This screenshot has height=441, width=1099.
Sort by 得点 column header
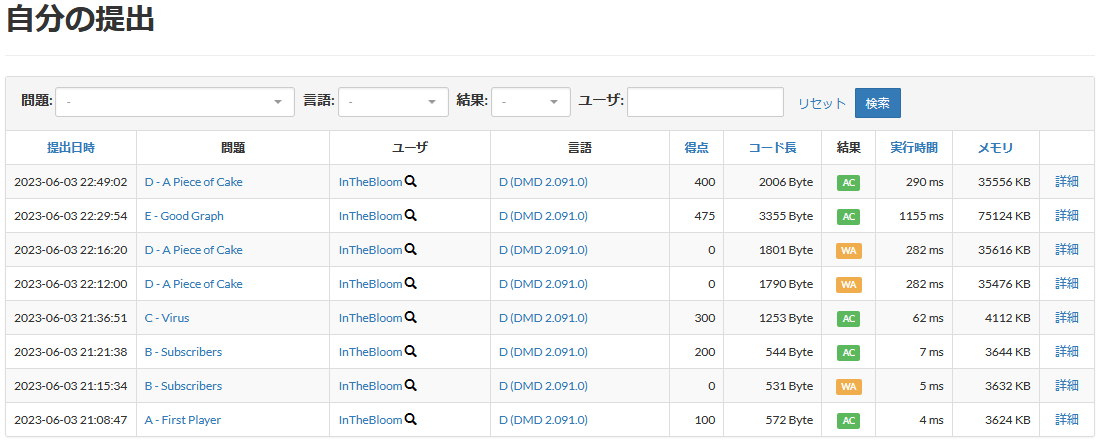click(x=697, y=147)
